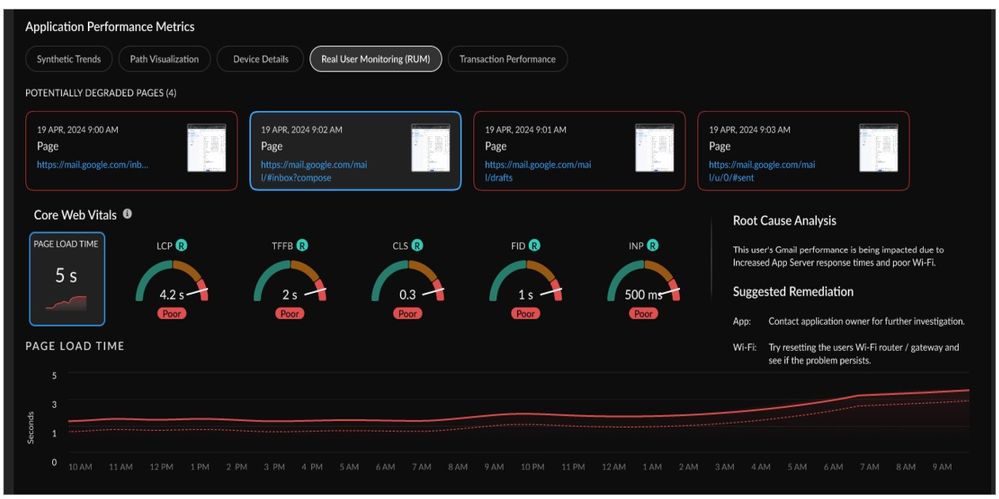Click thumbnail on the 9:00 AM page card
999x499 pixels.
pos(206,148)
